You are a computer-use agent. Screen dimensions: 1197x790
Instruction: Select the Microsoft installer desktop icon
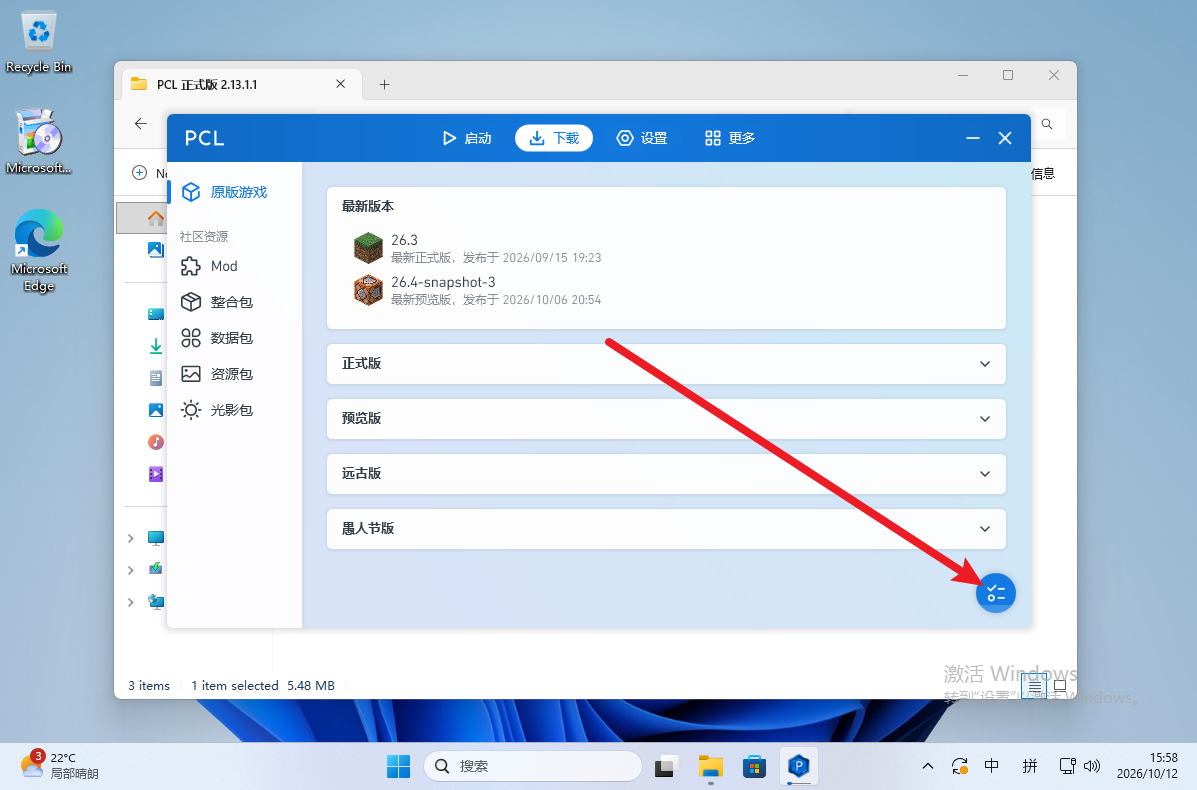point(39,142)
